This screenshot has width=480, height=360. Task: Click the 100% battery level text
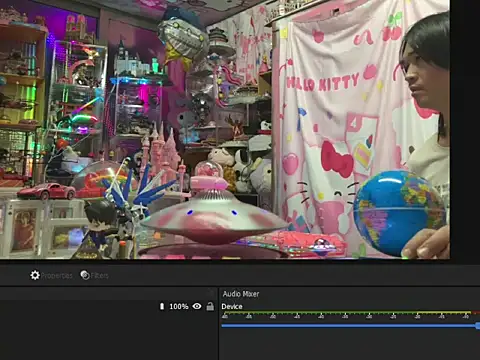click(179, 306)
